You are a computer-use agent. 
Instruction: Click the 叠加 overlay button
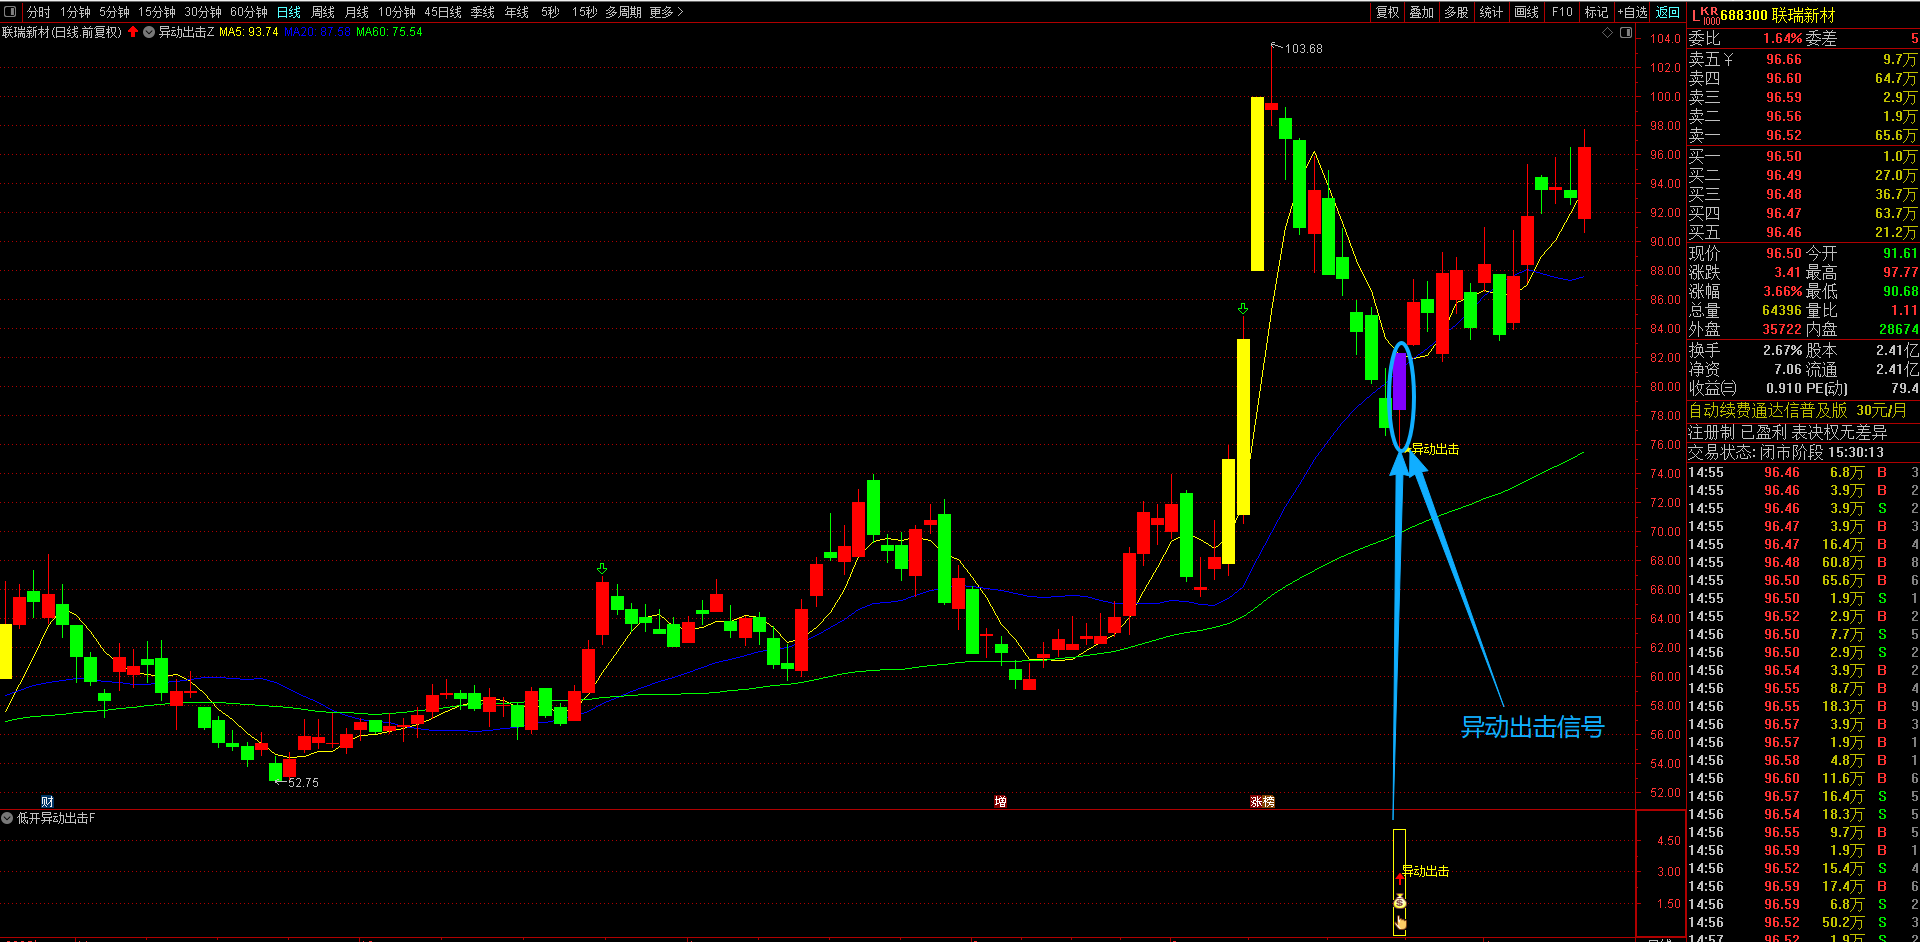[x=1422, y=12]
